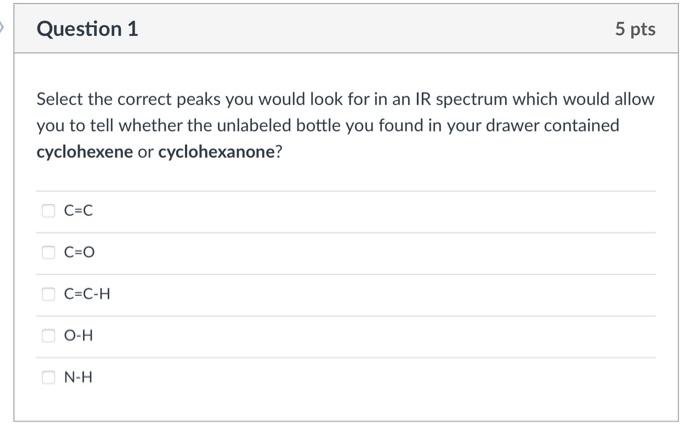Click the C=C answer label text
Image resolution: width=700 pixels, height=436 pixels.
click(78, 211)
